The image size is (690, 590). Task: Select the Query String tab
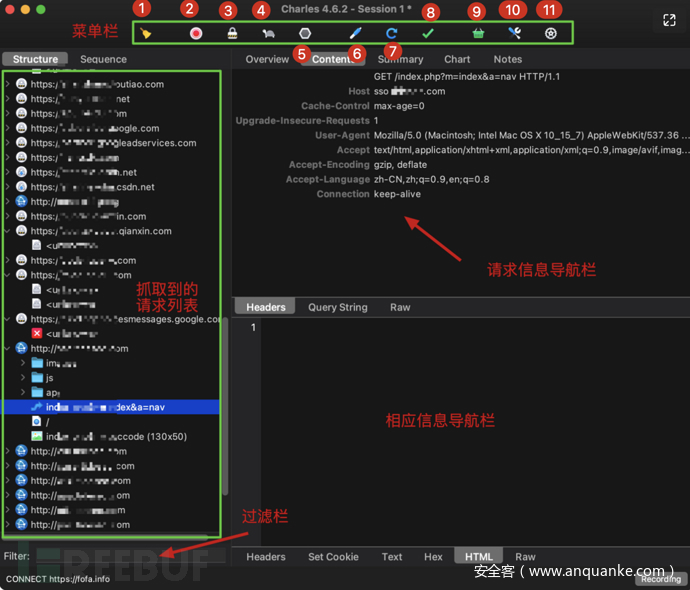click(337, 307)
